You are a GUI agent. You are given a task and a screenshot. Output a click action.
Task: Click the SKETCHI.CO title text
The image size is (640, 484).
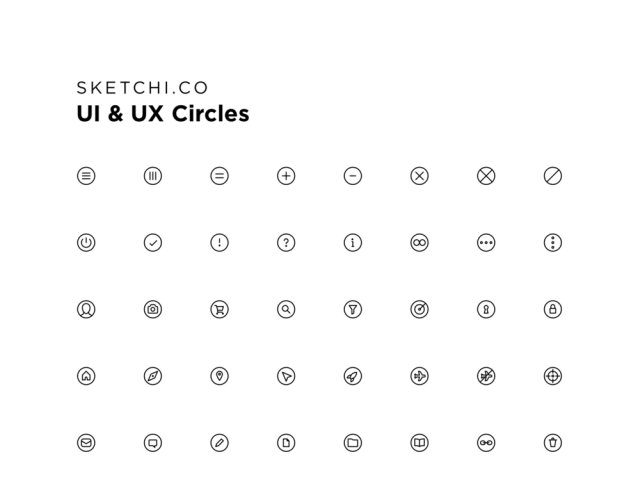point(142,88)
